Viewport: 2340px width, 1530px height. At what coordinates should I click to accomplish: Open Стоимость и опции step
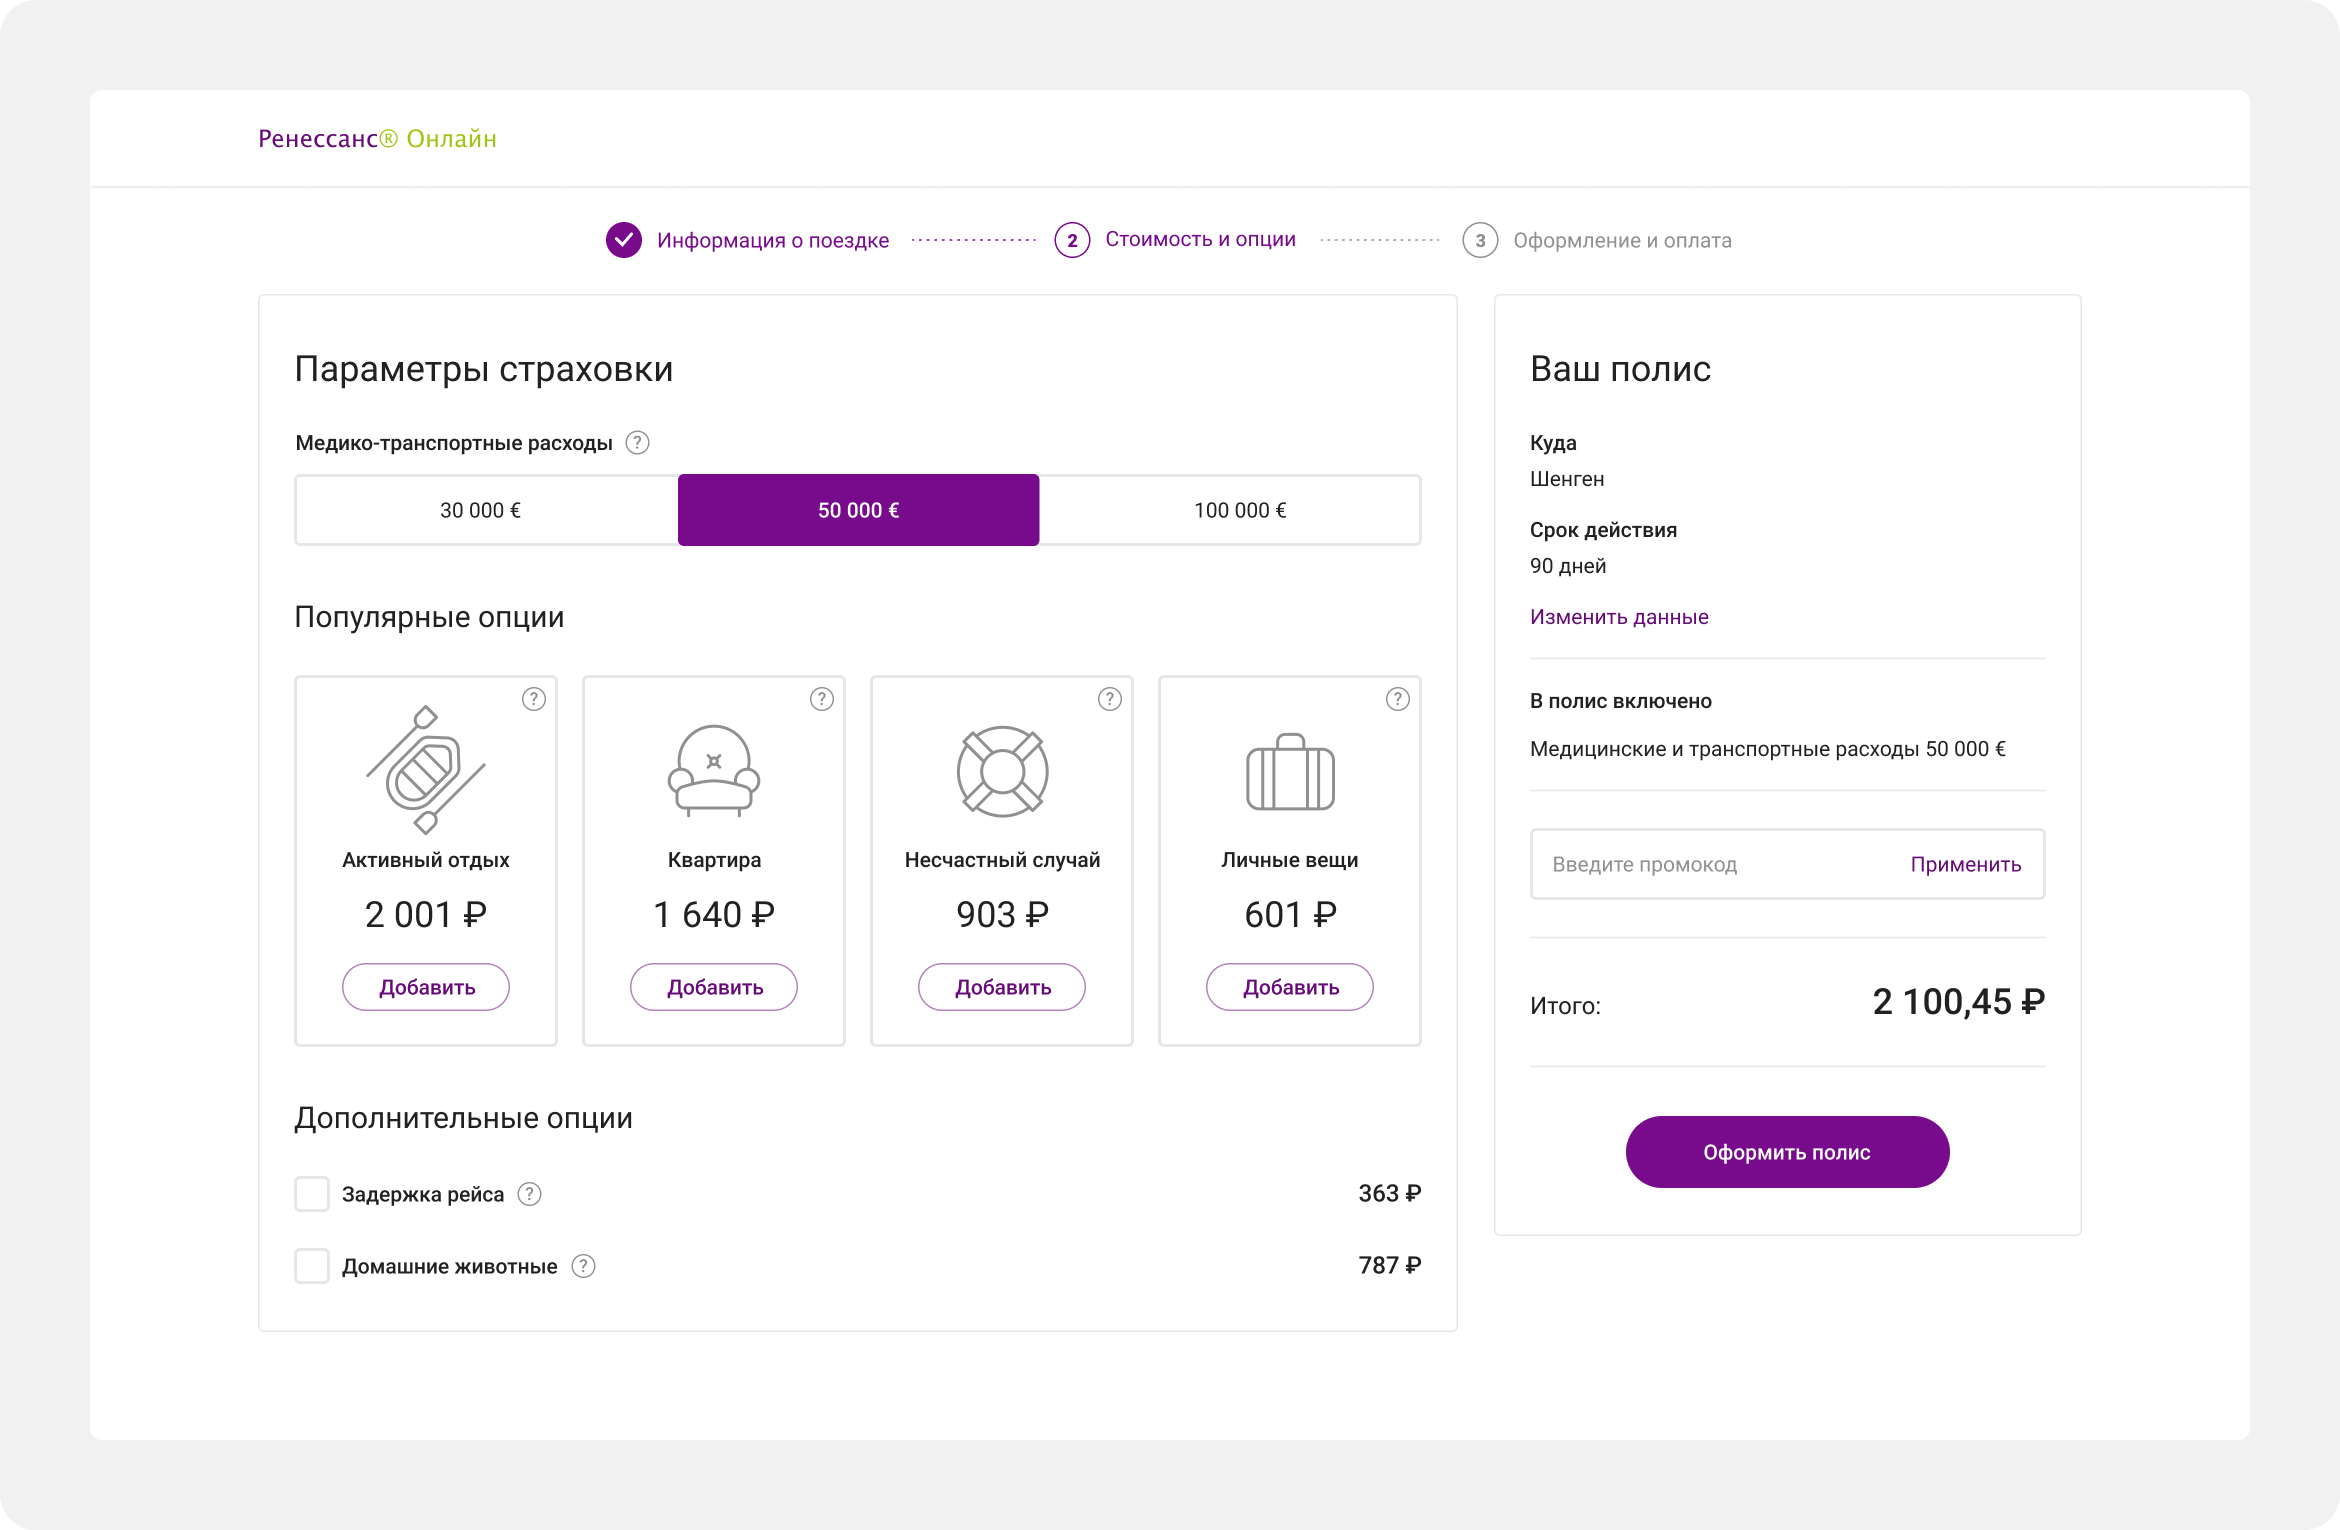1200,239
